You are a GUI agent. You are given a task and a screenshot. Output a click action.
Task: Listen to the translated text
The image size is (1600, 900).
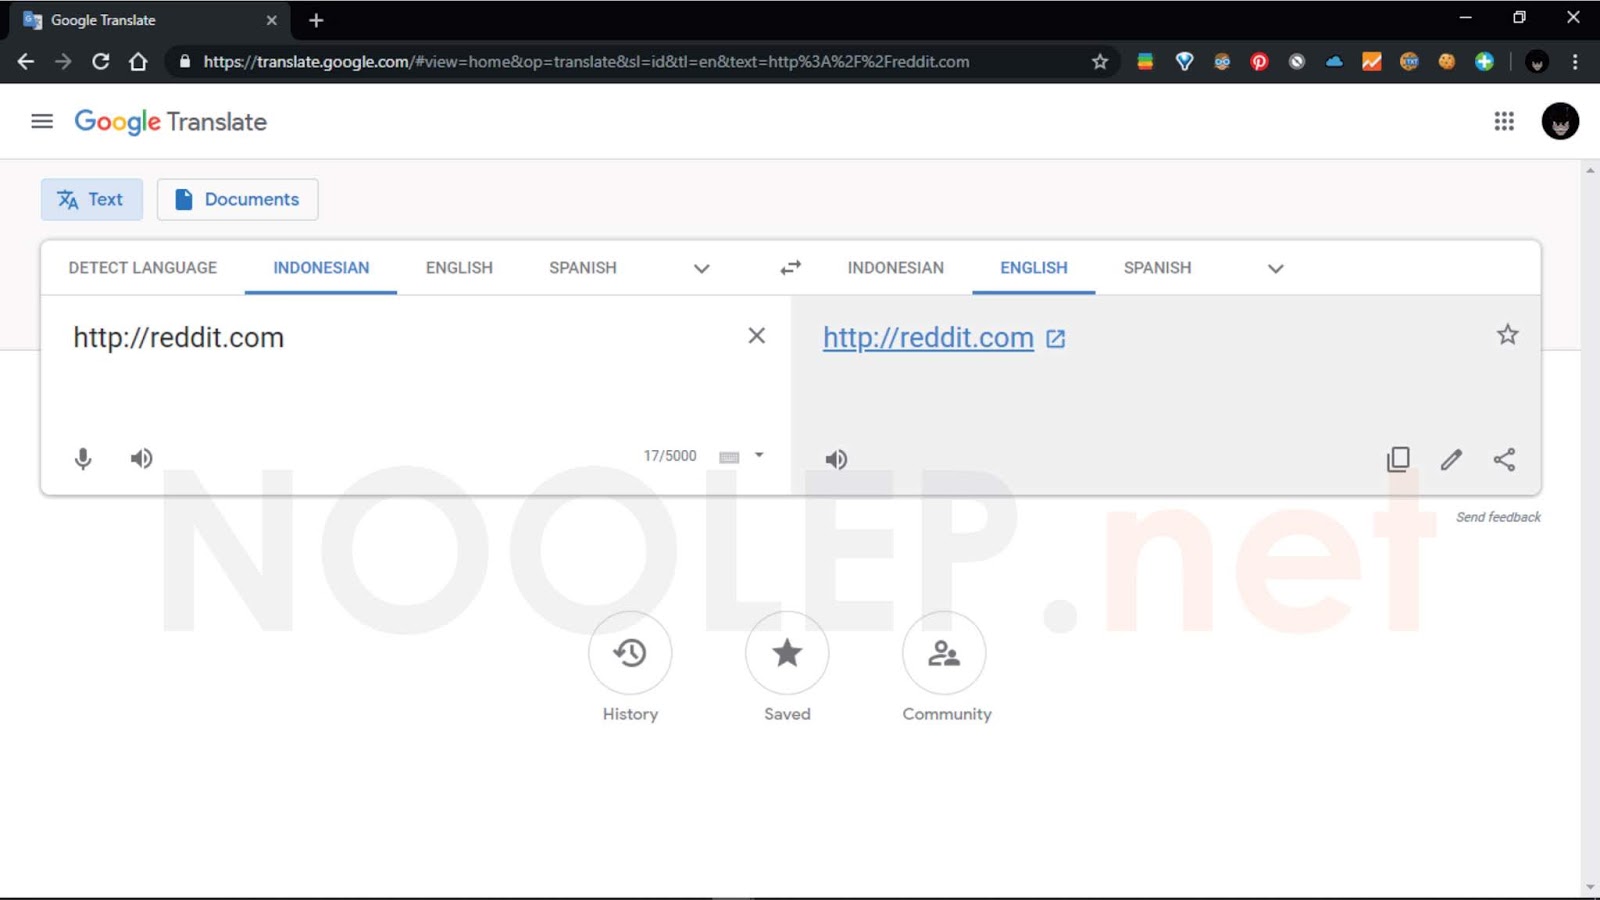pos(836,459)
